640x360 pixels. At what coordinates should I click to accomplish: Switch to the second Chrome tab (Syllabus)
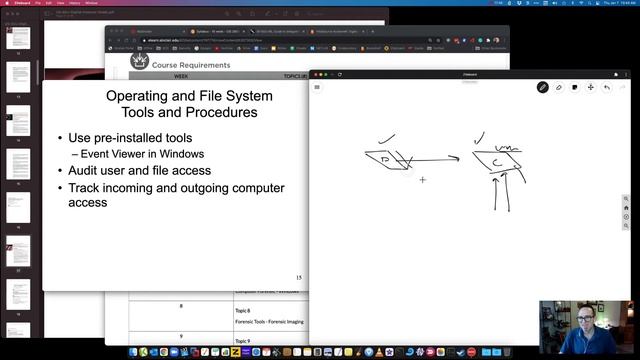(217, 31)
